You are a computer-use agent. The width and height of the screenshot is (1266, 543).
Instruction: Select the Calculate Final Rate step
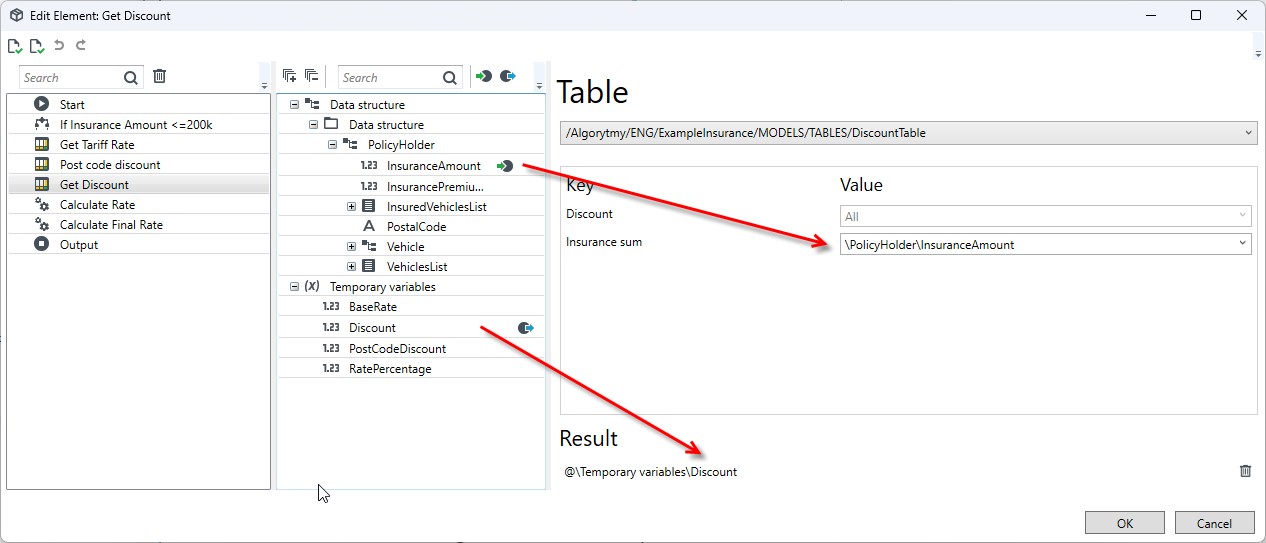coord(138,224)
